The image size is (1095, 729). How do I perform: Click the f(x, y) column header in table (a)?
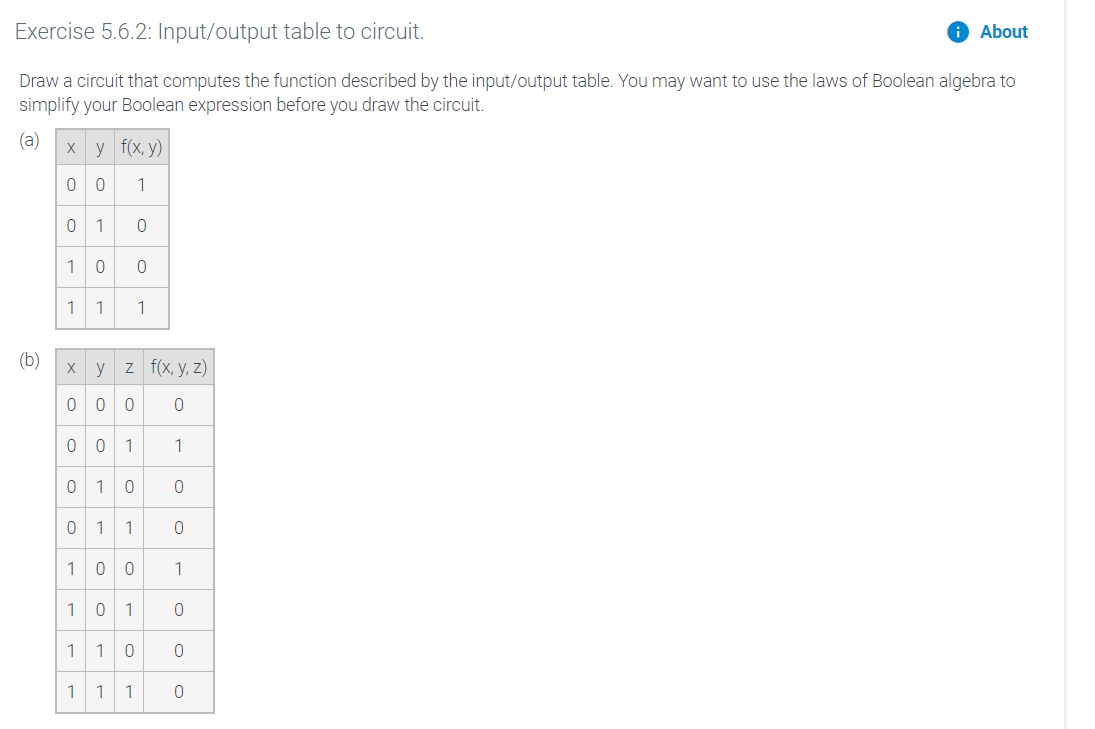pyautogui.click(x=140, y=147)
